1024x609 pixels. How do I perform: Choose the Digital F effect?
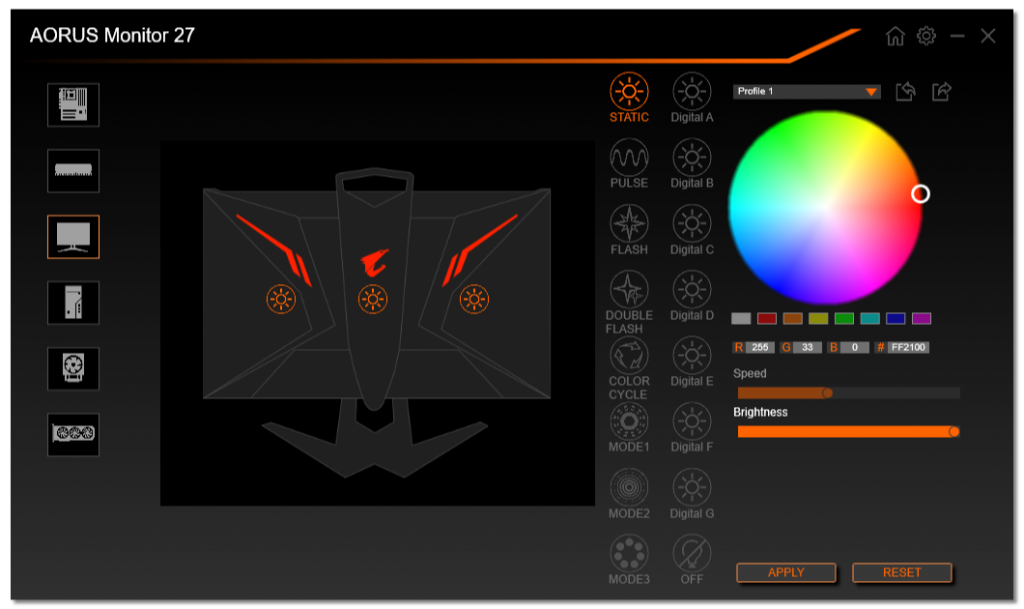[x=692, y=428]
